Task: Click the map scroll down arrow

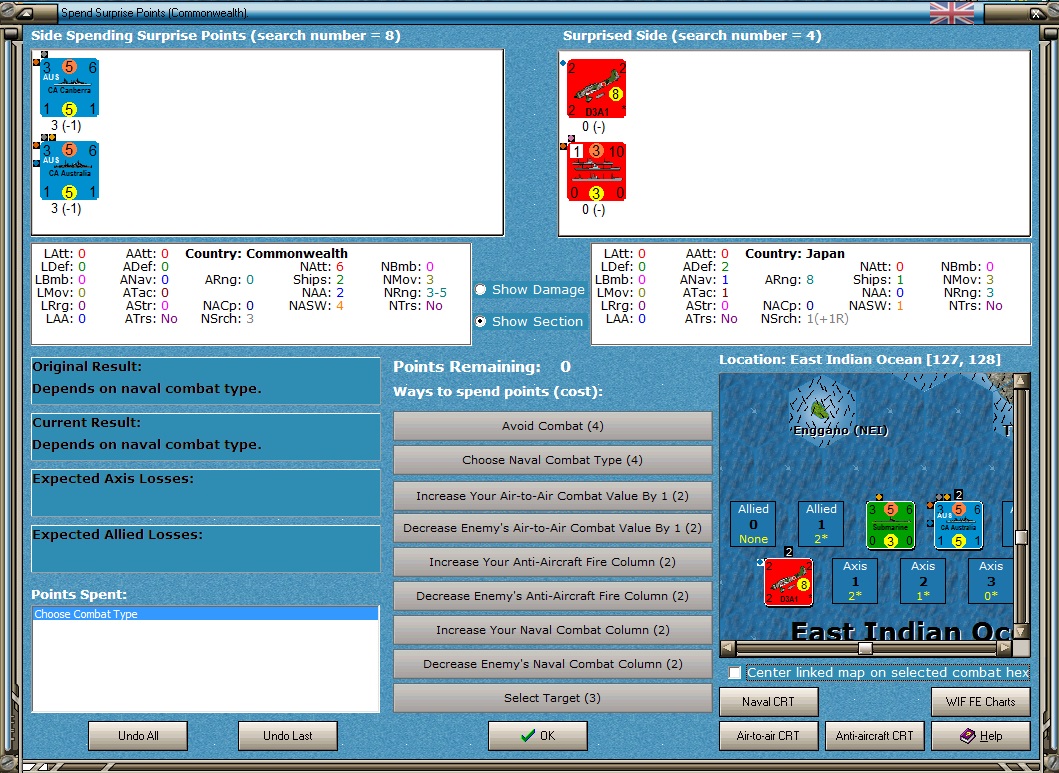Action: tap(1021, 632)
